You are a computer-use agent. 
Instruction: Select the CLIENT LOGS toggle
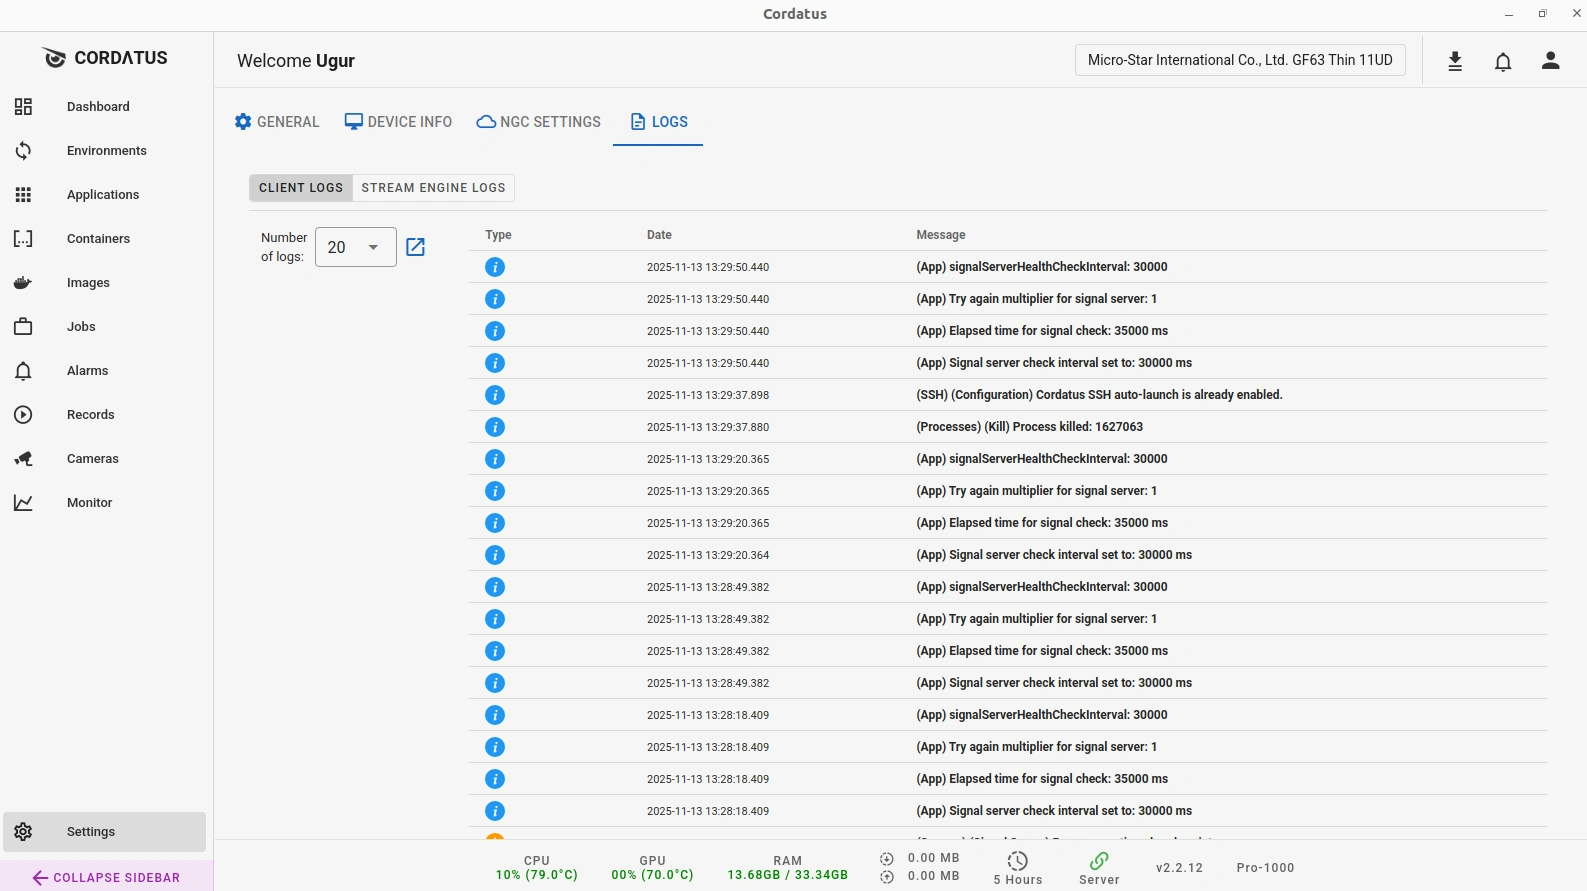pyautogui.click(x=301, y=188)
